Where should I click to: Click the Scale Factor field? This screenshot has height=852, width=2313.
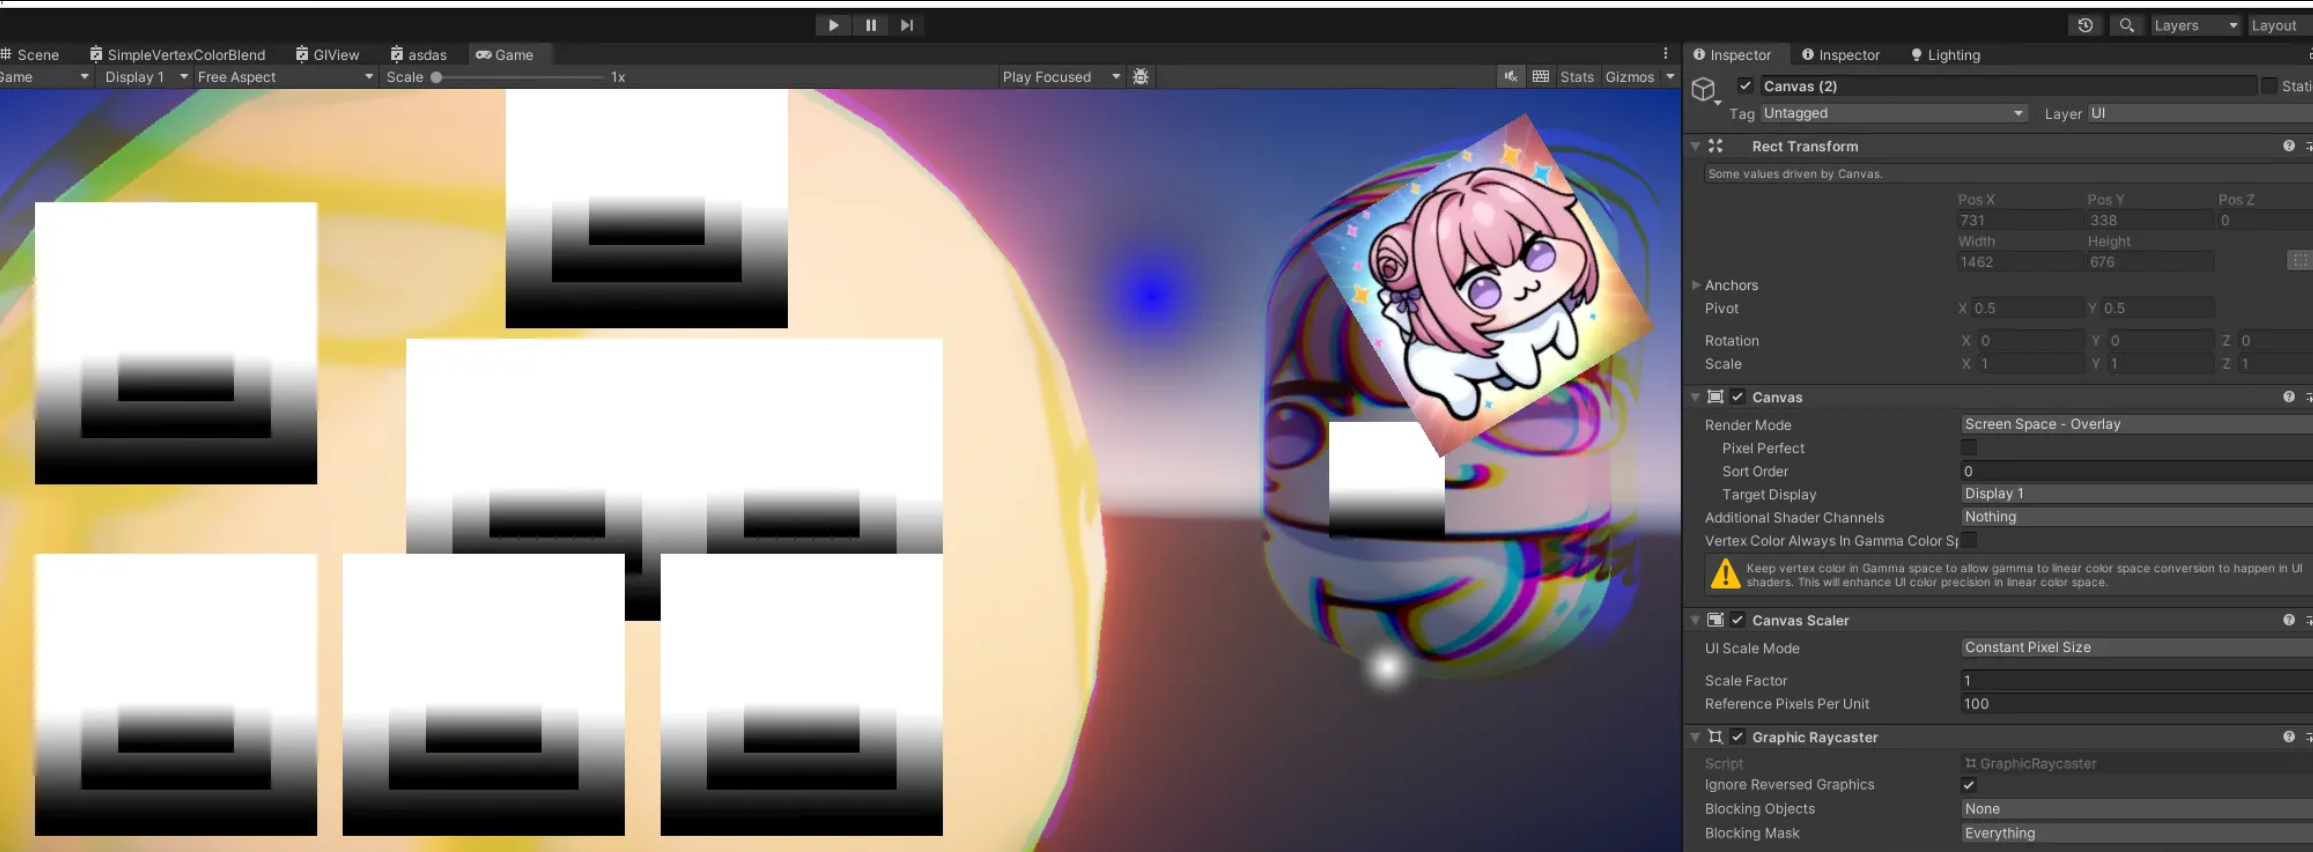pyautogui.click(x=2137, y=680)
